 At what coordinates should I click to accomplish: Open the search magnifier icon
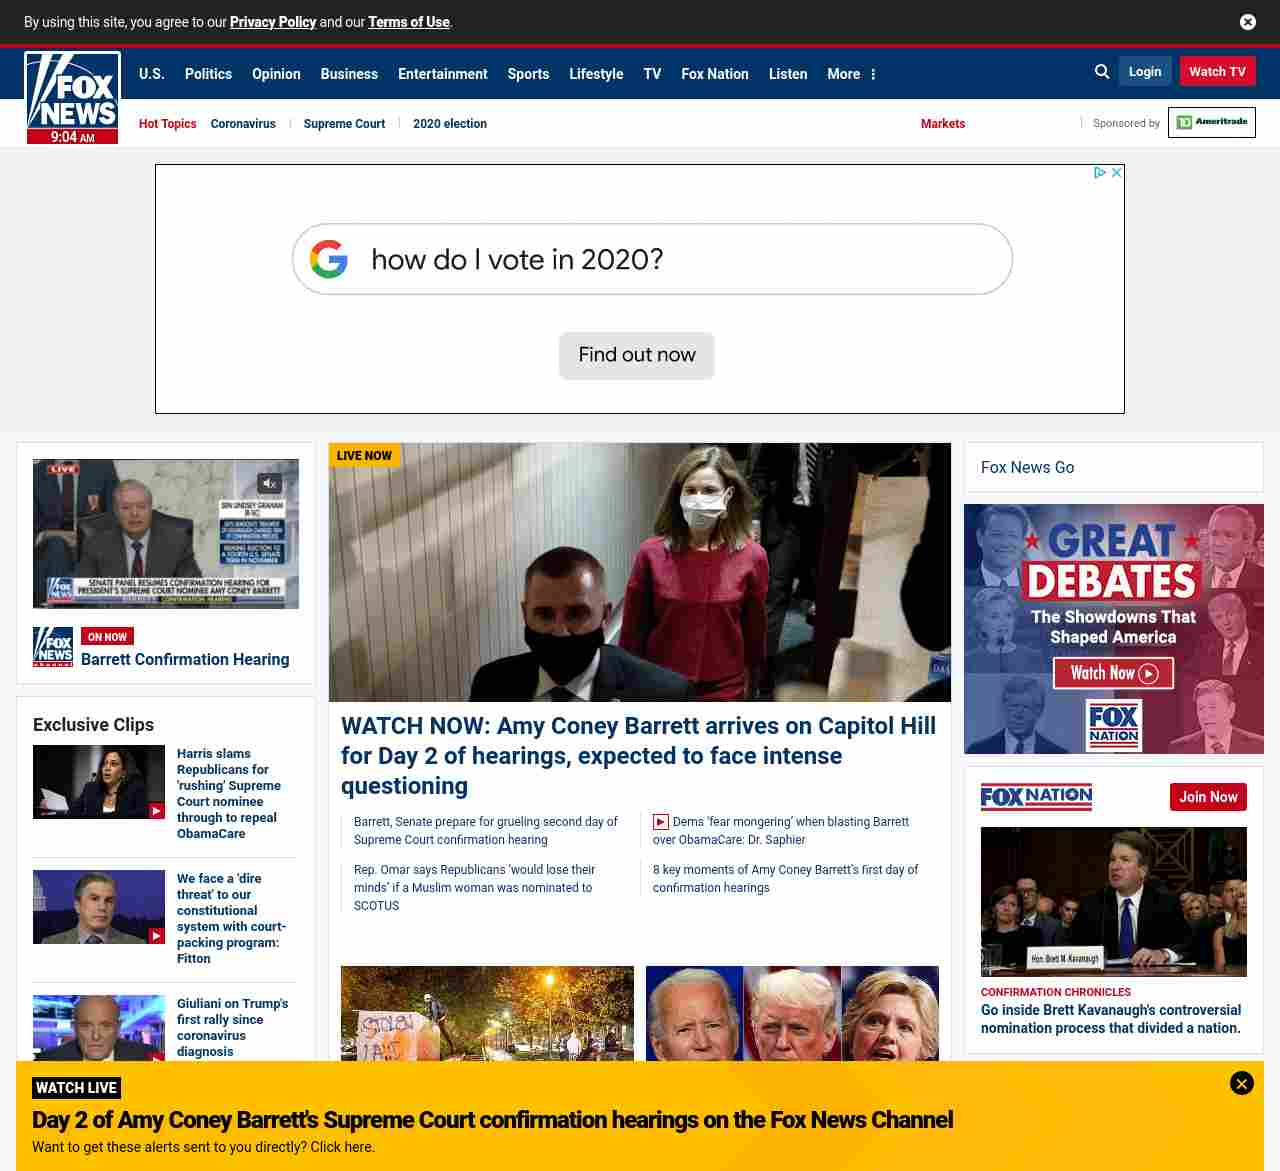[1102, 72]
